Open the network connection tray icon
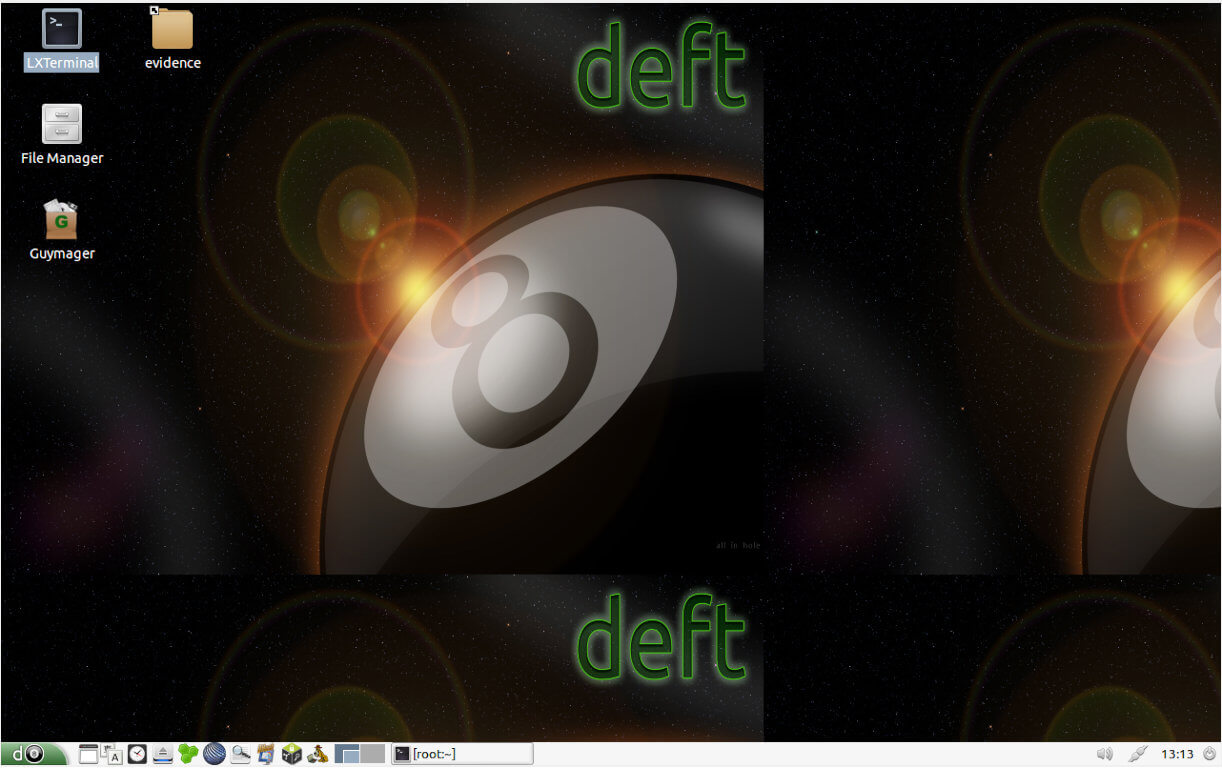1222x768 pixels. coord(1137,754)
